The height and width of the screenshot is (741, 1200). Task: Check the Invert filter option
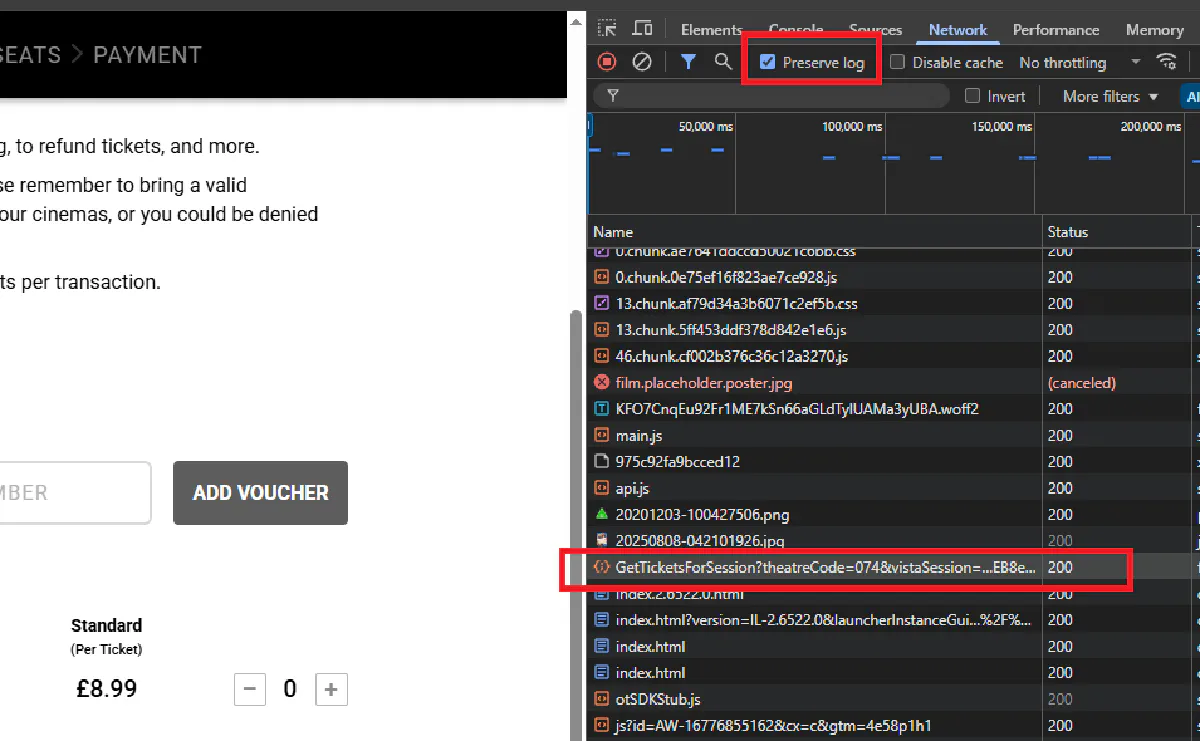971,96
